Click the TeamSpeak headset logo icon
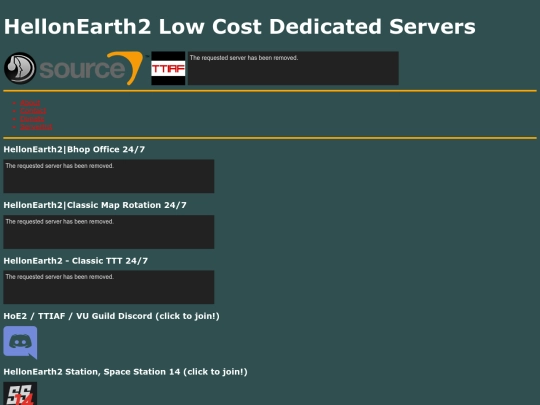The height and width of the screenshot is (405, 540). [20, 68]
